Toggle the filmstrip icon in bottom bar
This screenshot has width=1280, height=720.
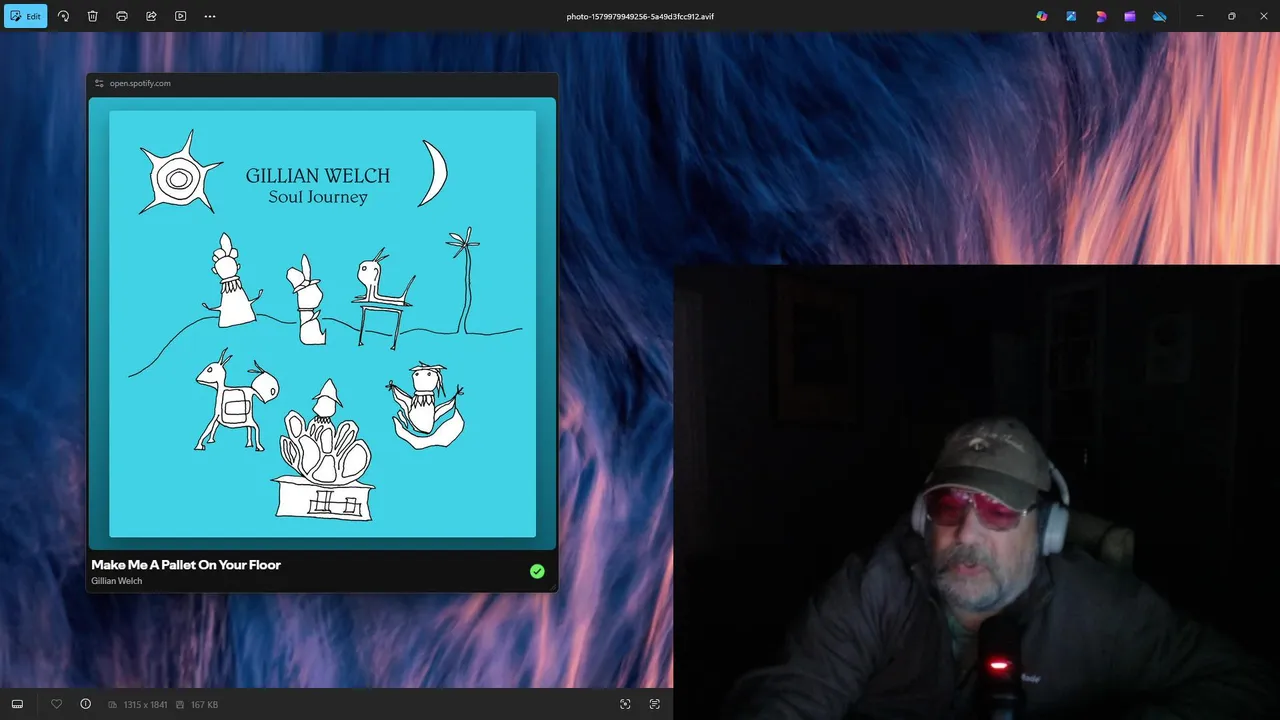coord(17,704)
